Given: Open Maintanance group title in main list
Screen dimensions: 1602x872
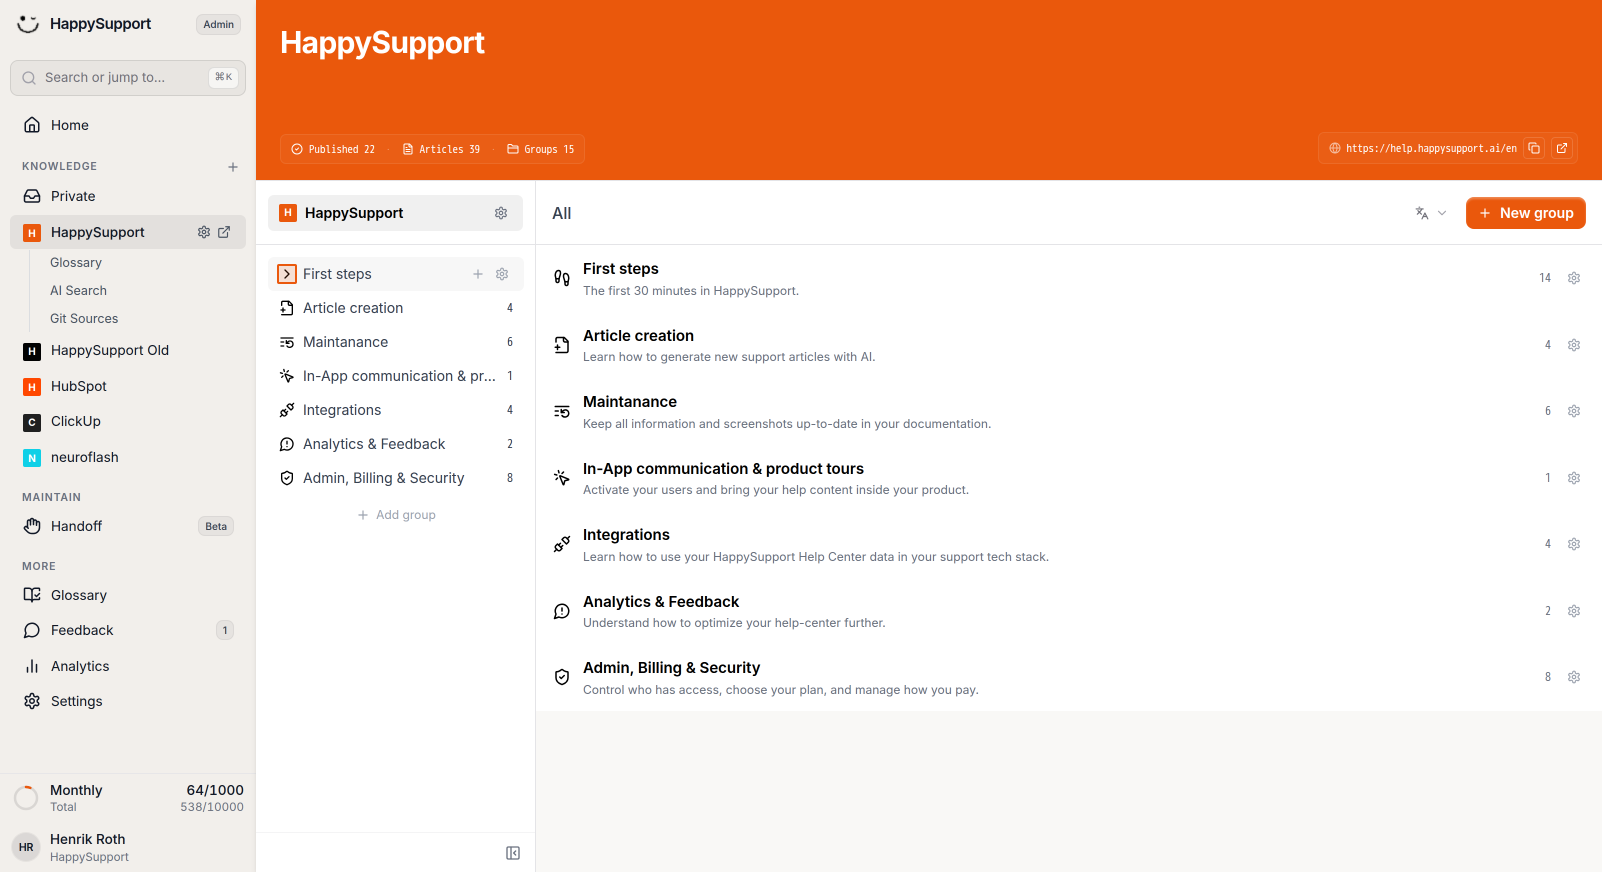Looking at the screenshot, I should tap(630, 402).
